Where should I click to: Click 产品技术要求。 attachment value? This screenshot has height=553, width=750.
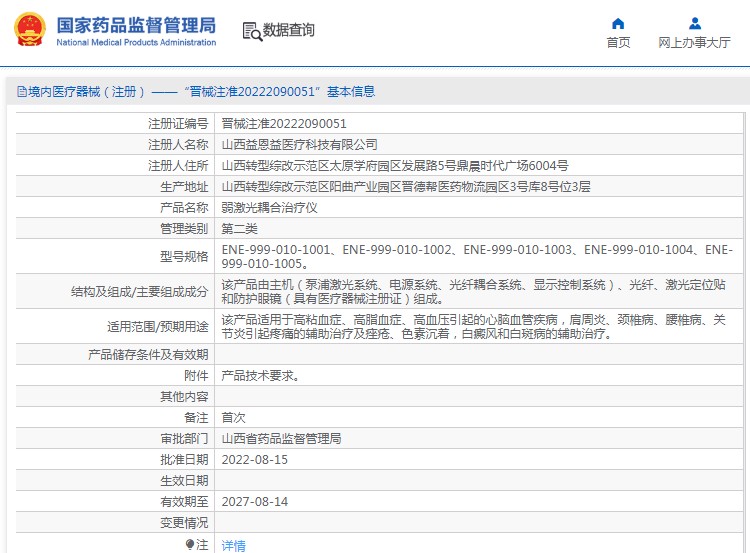[x=261, y=376]
